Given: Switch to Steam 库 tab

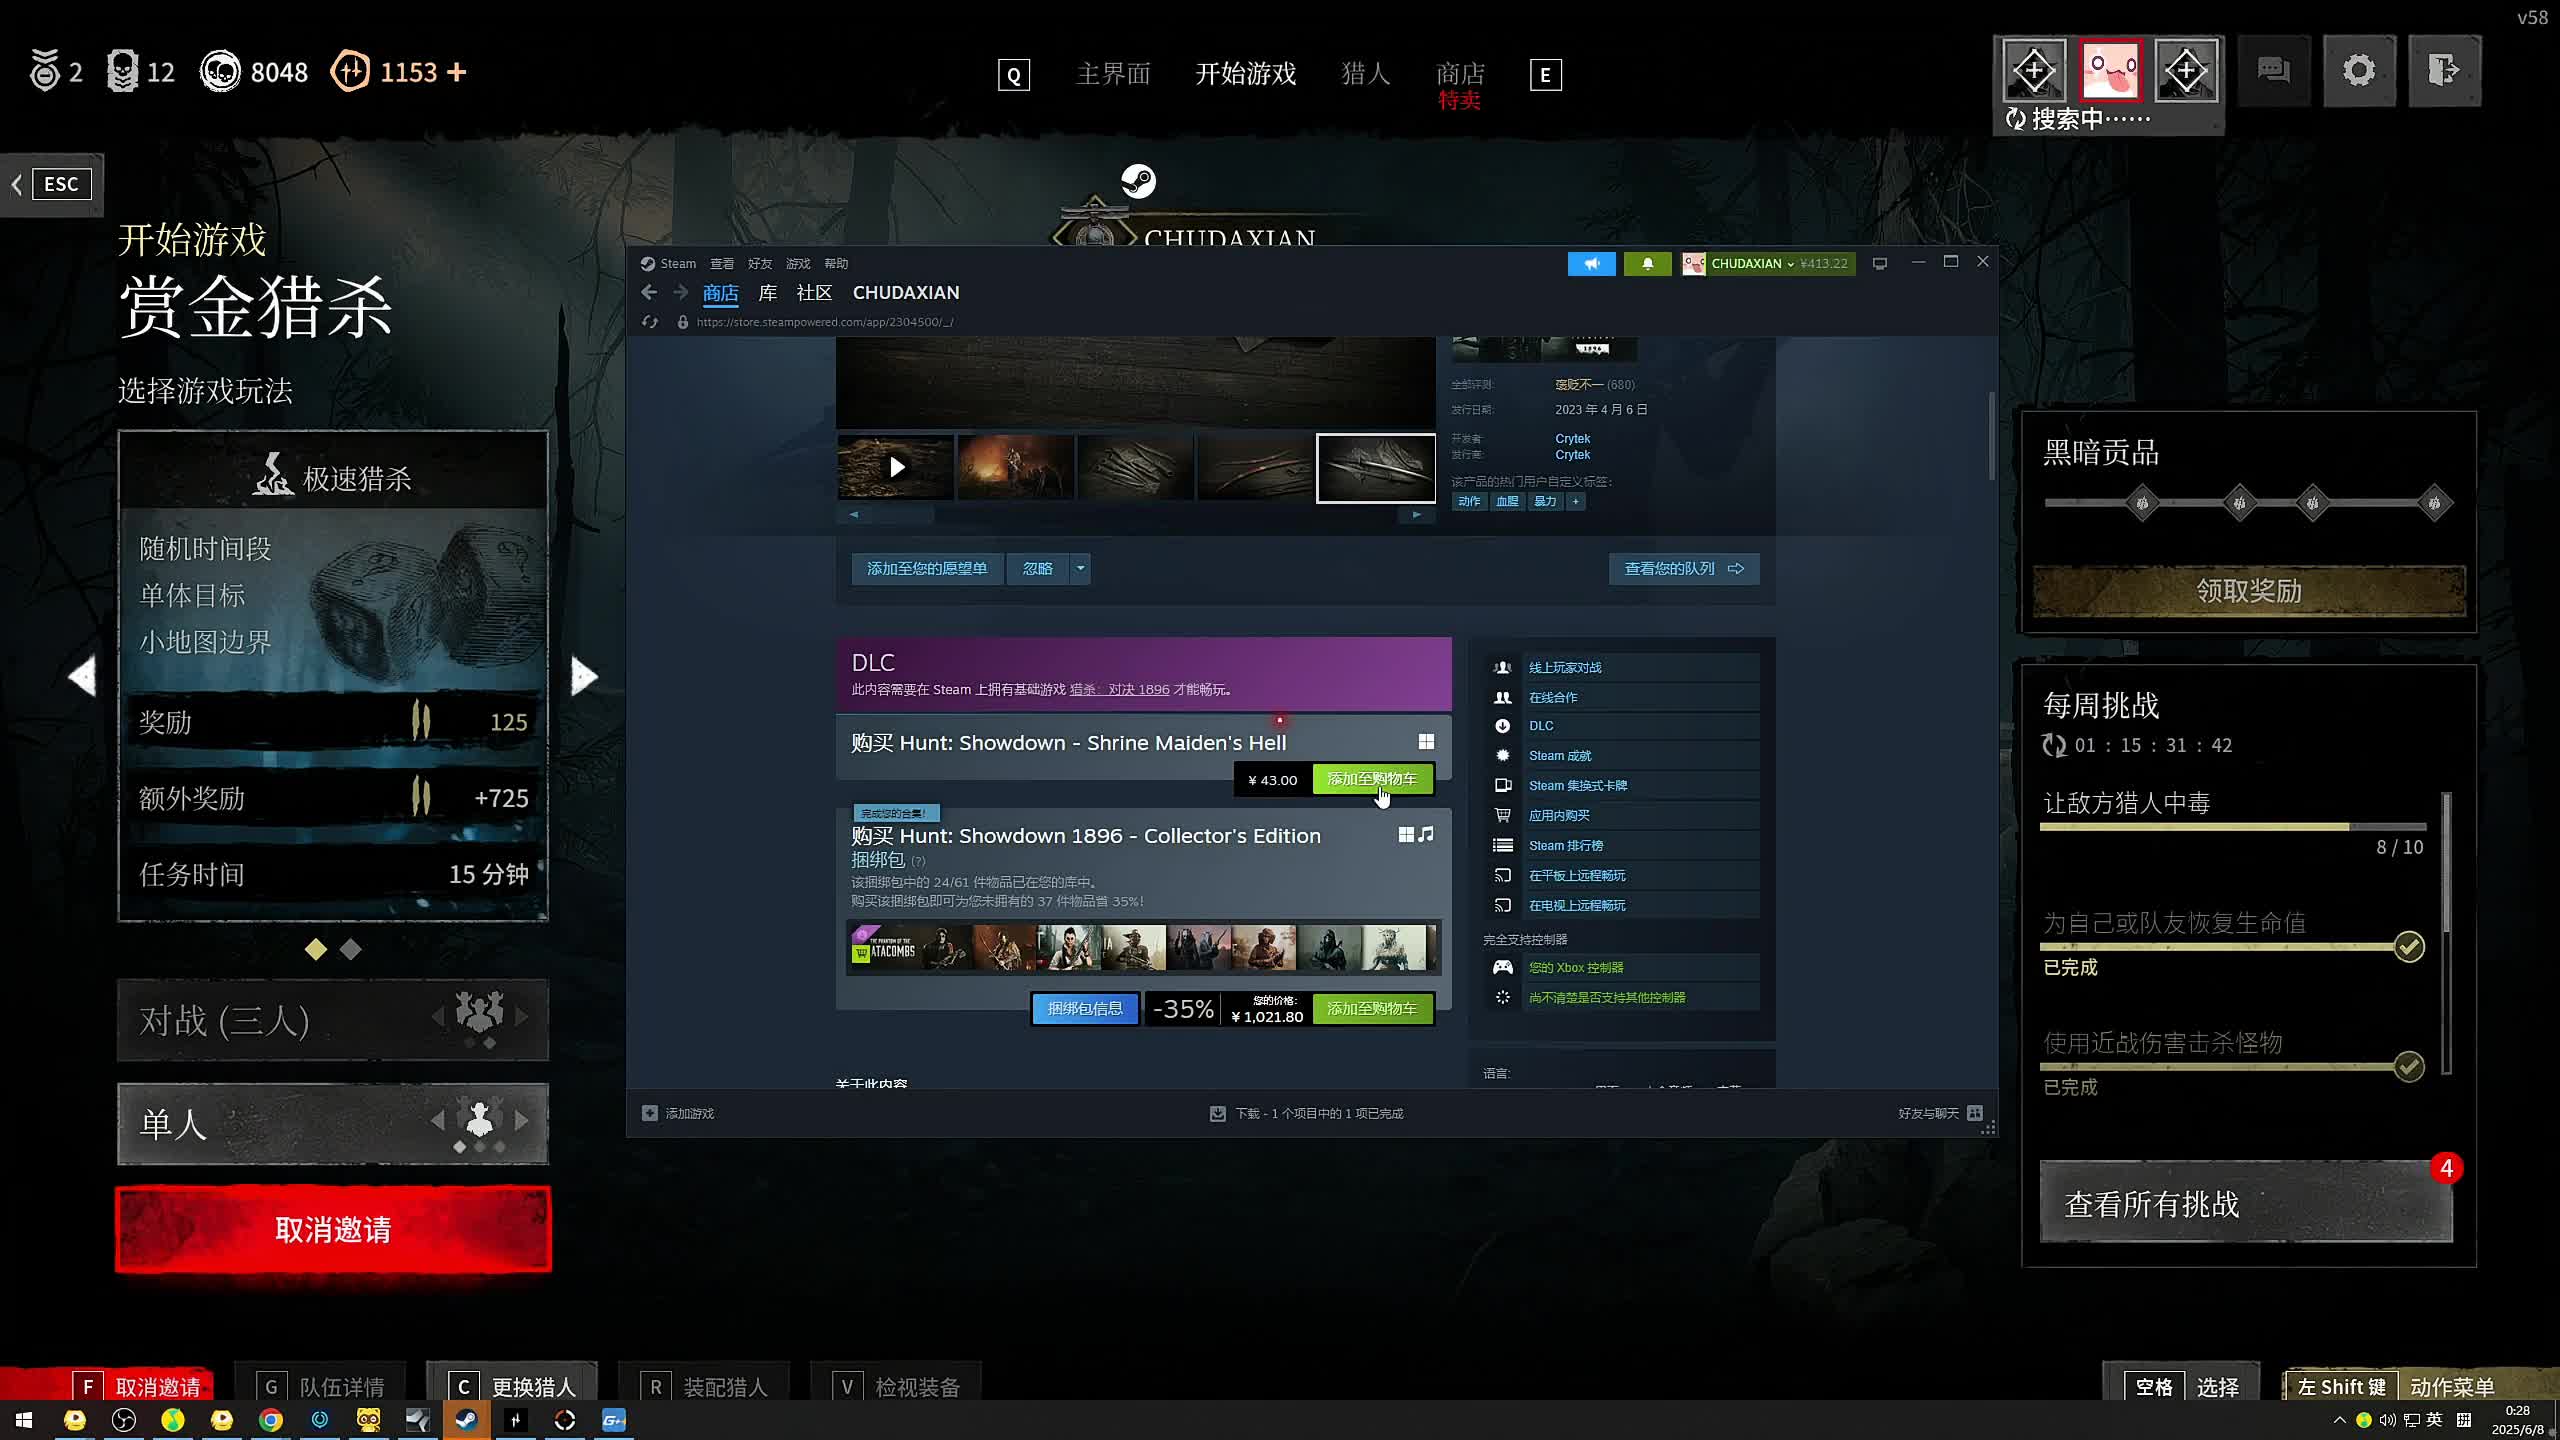Looking at the screenshot, I should (x=768, y=293).
